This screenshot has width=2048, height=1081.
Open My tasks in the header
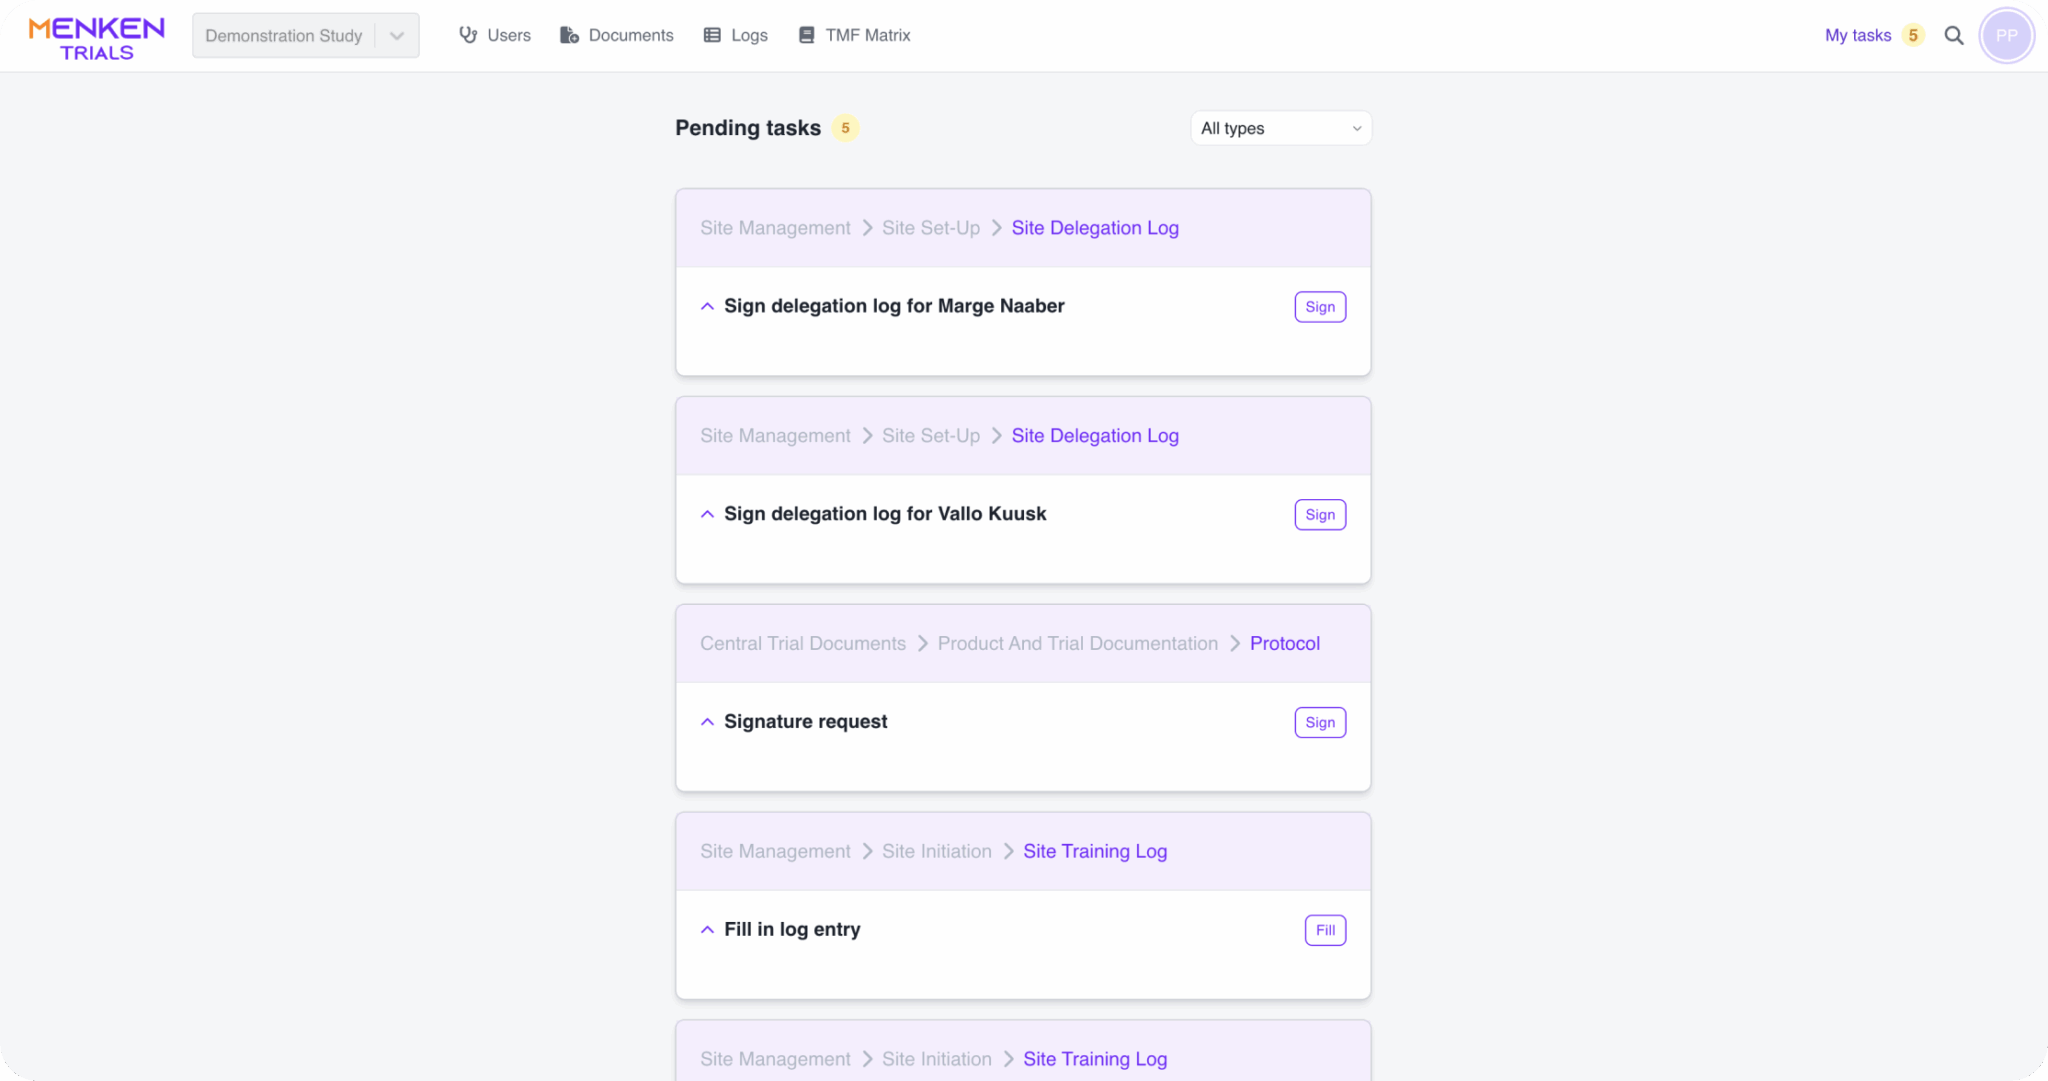coord(1857,35)
